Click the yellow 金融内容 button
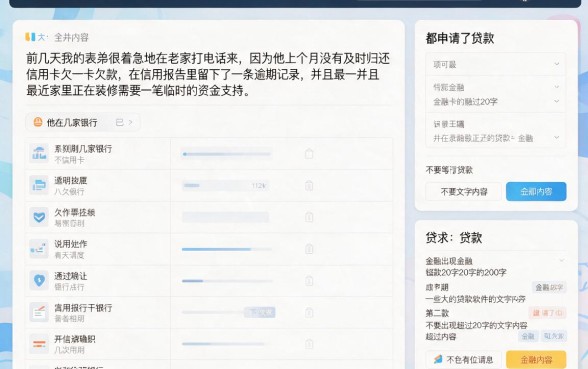 (536, 360)
